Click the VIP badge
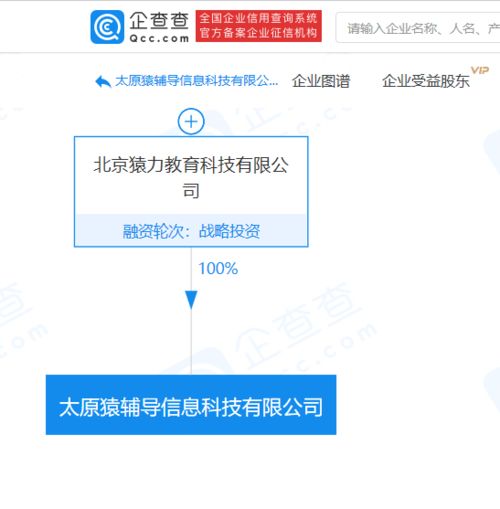 [x=480, y=70]
